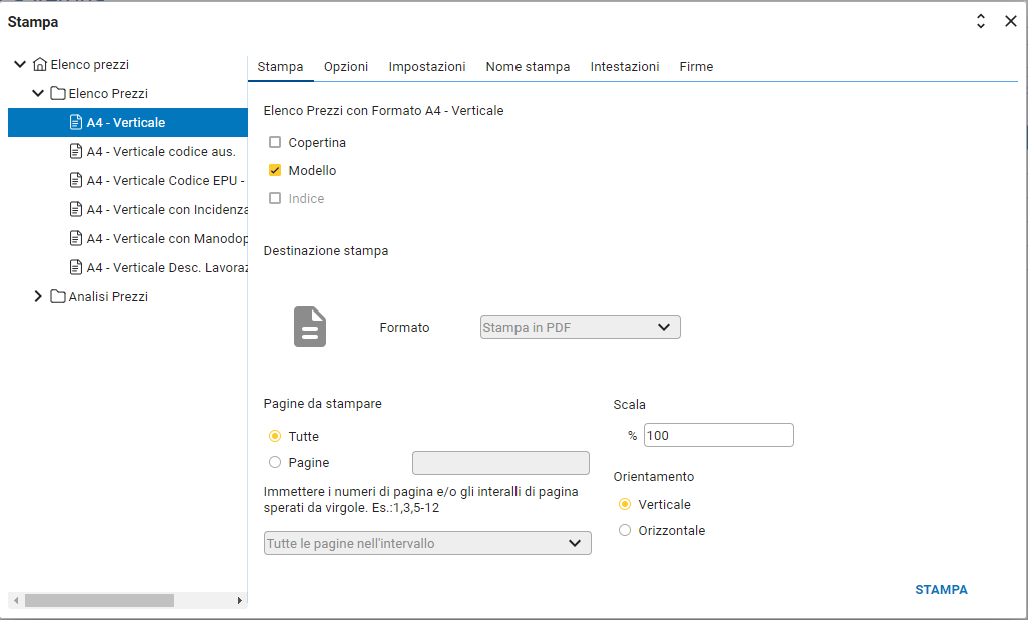The image size is (1028, 620).
Task: Click document icon of A4 - Verticale codice aus.
Action: (x=76, y=152)
